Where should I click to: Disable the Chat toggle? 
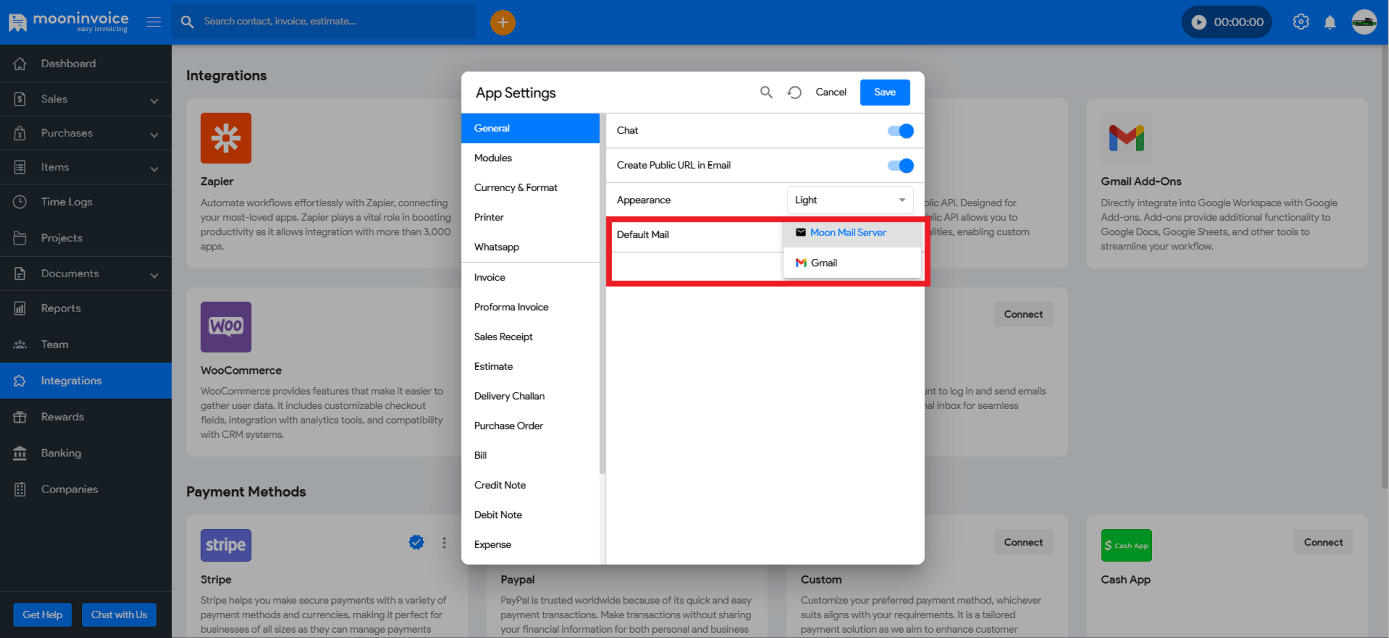900,131
